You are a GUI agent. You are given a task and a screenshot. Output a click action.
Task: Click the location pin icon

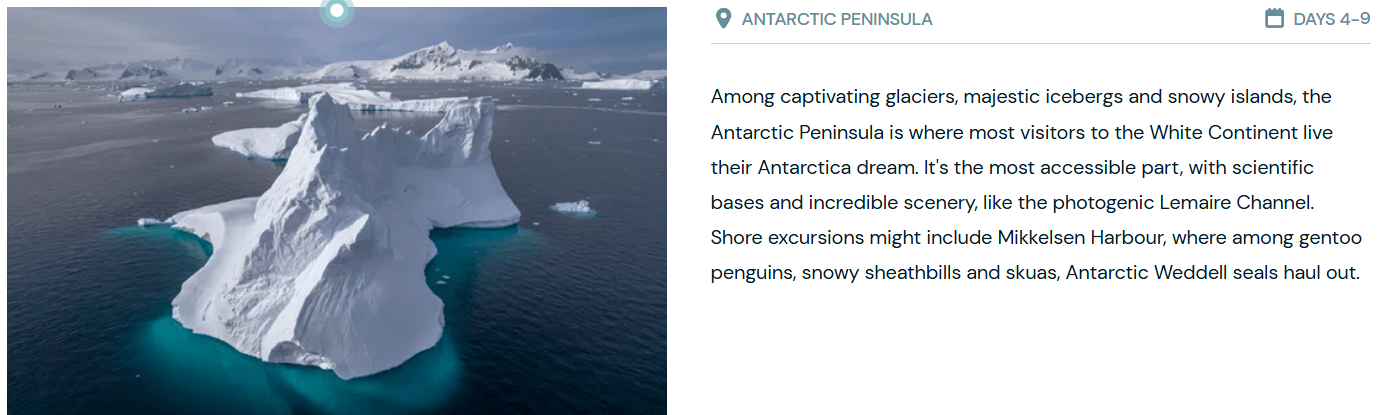[723, 19]
